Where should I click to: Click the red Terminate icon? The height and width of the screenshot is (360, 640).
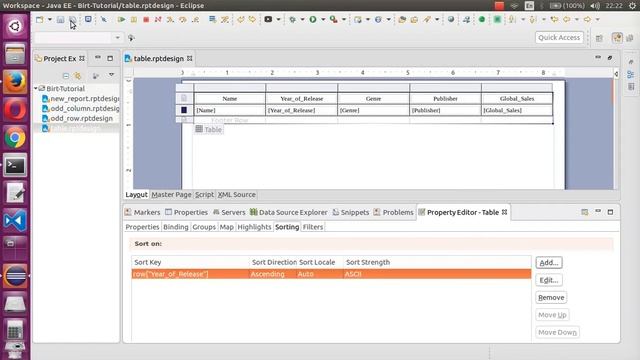click(146, 19)
